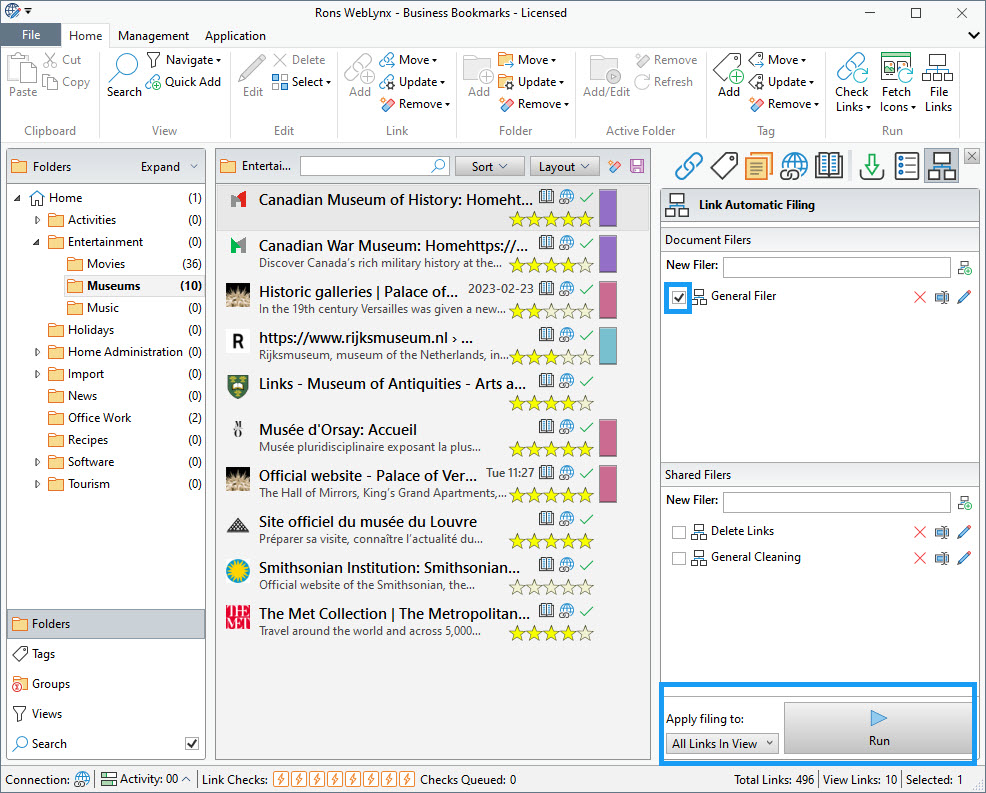
Task: Click the Search magnifier in the ribbon
Action: pyautogui.click(x=124, y=75)
